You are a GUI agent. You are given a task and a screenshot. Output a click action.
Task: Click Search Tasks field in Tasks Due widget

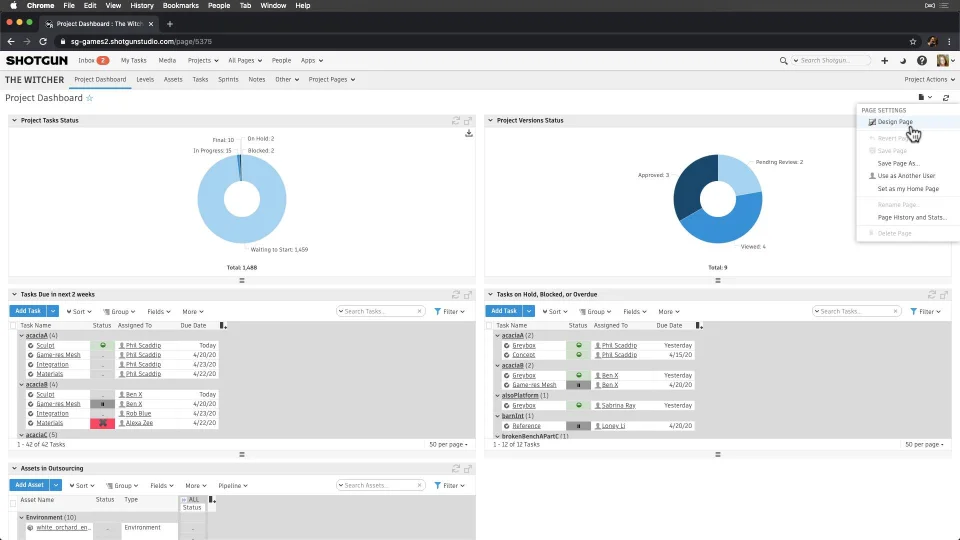pos(380,312)
